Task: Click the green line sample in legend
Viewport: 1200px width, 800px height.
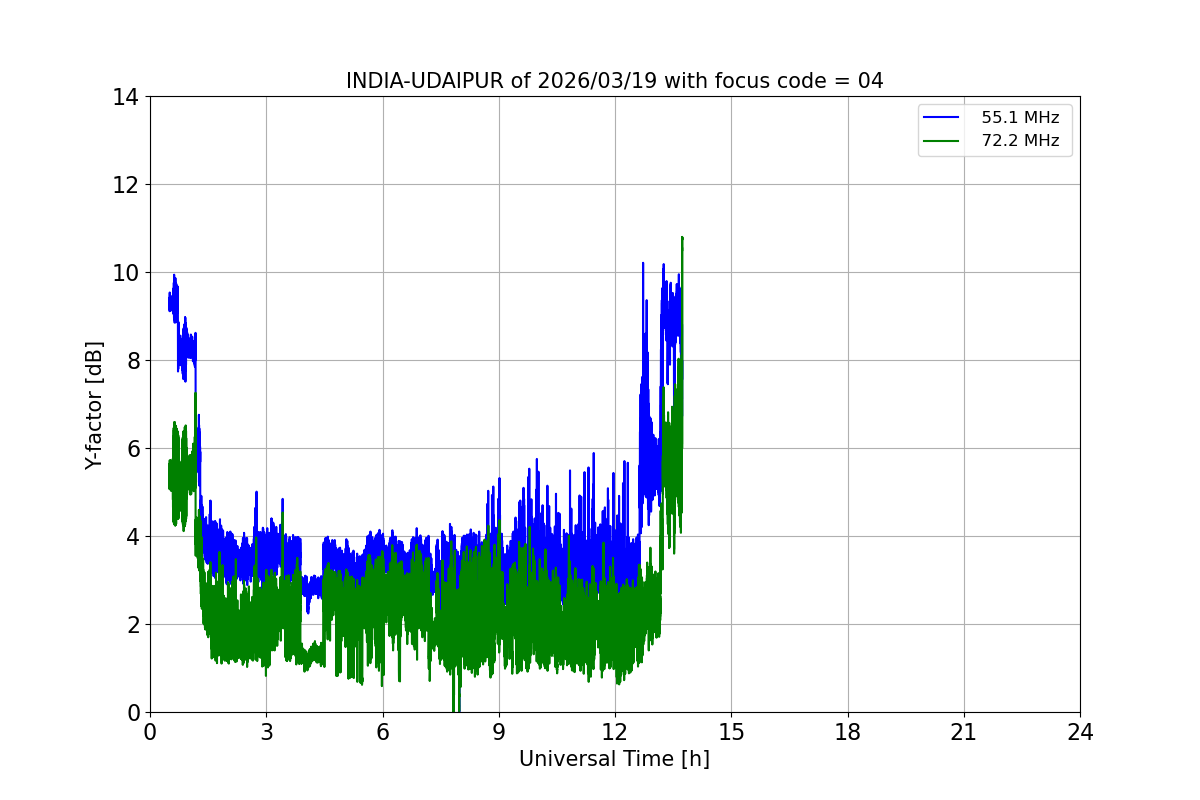Action: [x=942, y=141]
